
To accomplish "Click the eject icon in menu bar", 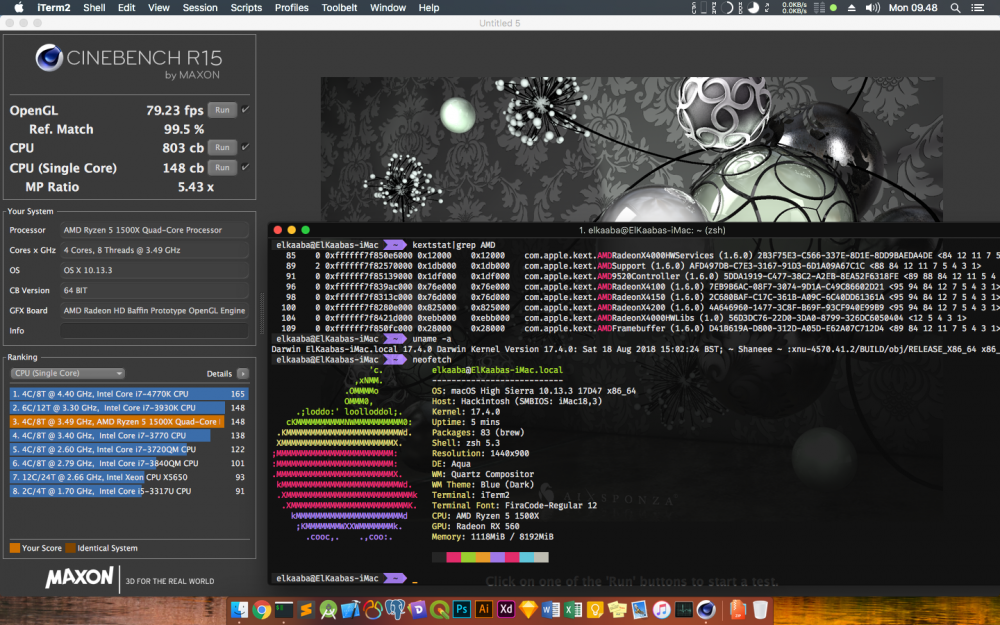I will (851, 8).
